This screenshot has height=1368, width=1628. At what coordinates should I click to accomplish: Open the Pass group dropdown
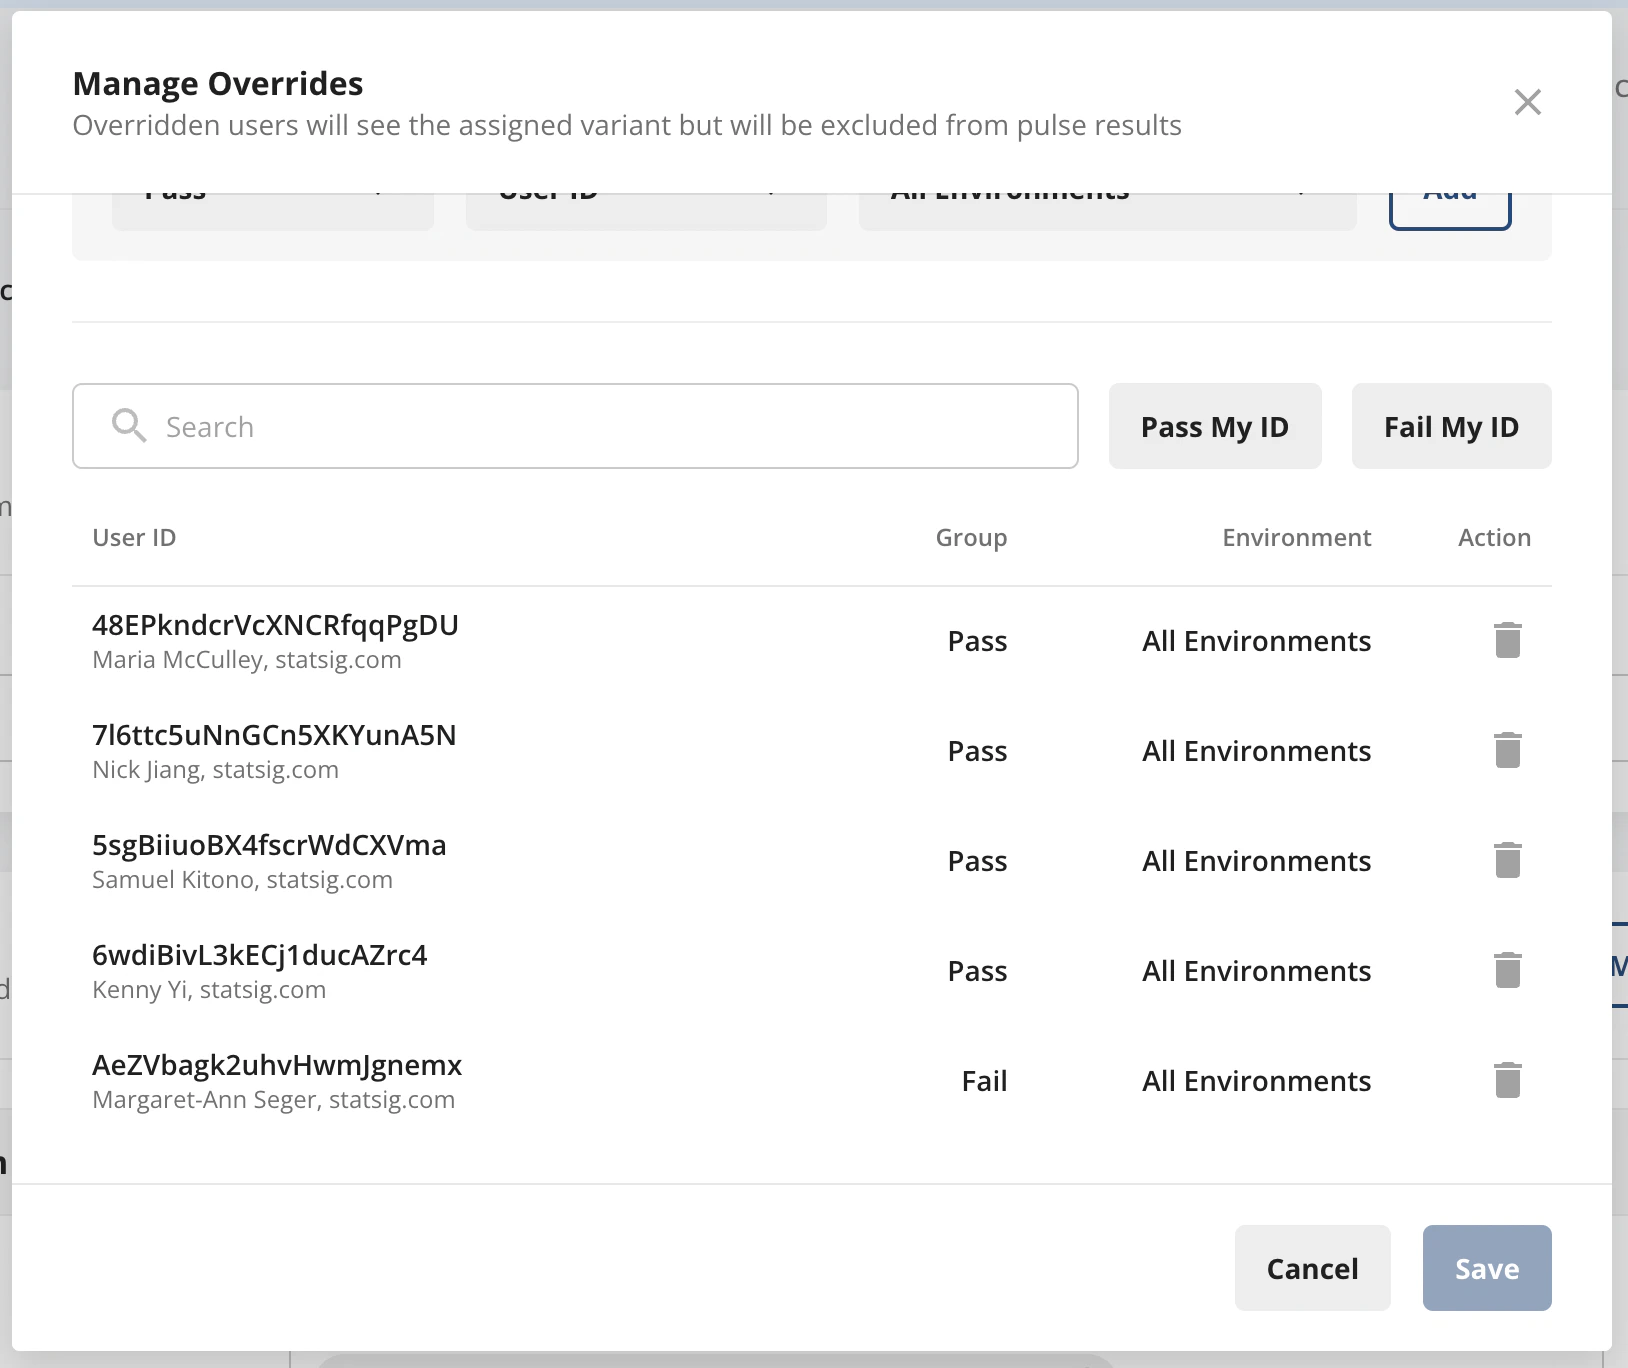click(272, 196)
